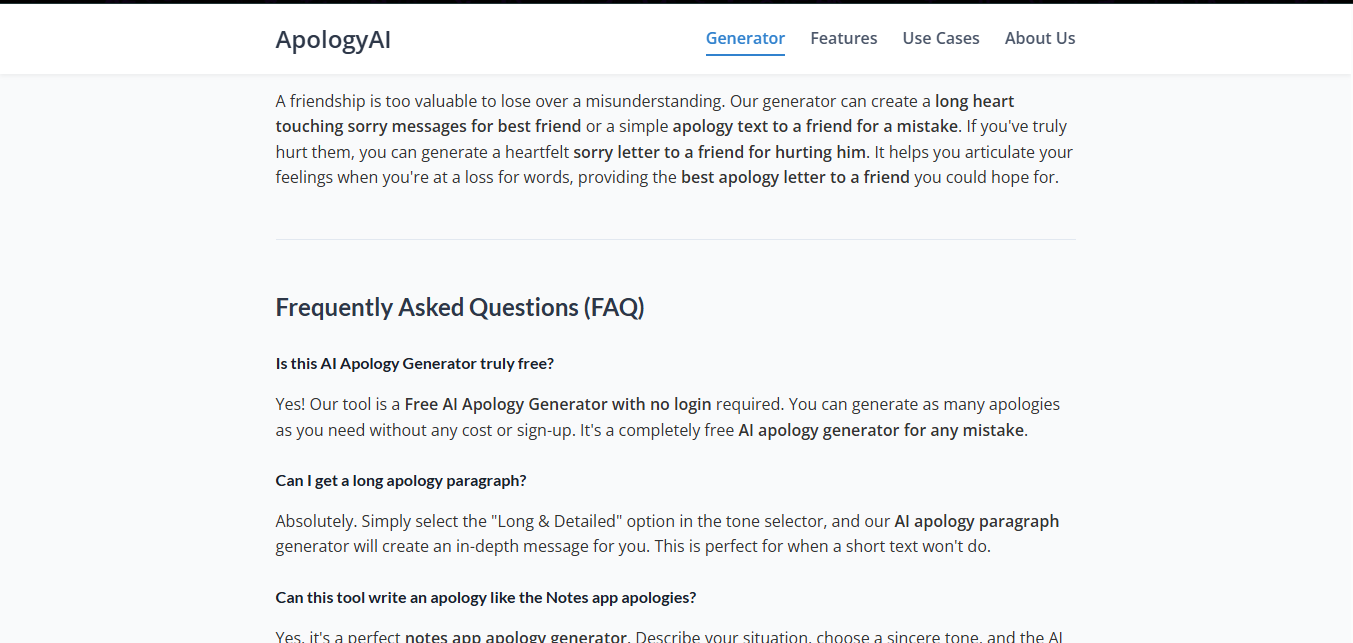Click the answer paragraph starting with 'Yes! Our tool'
This screenshot has height=643, width=1353.
[x=668, y=417]
